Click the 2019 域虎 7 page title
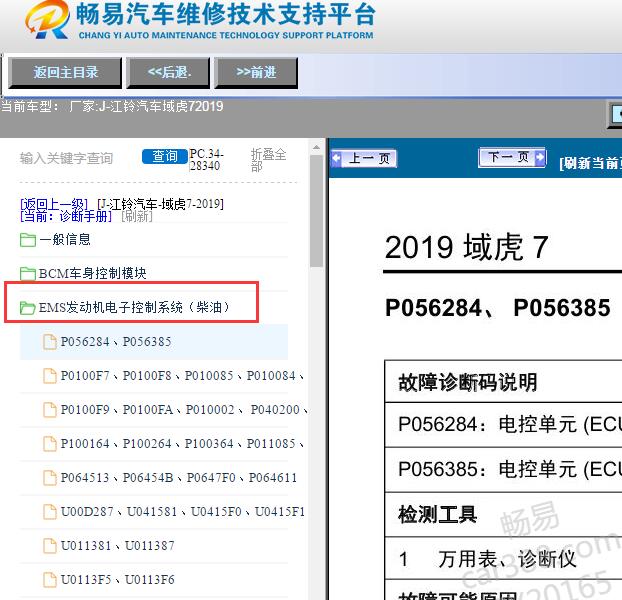Image resolution: width=622 pixels, height=600 pixels. tap(466, 247)
